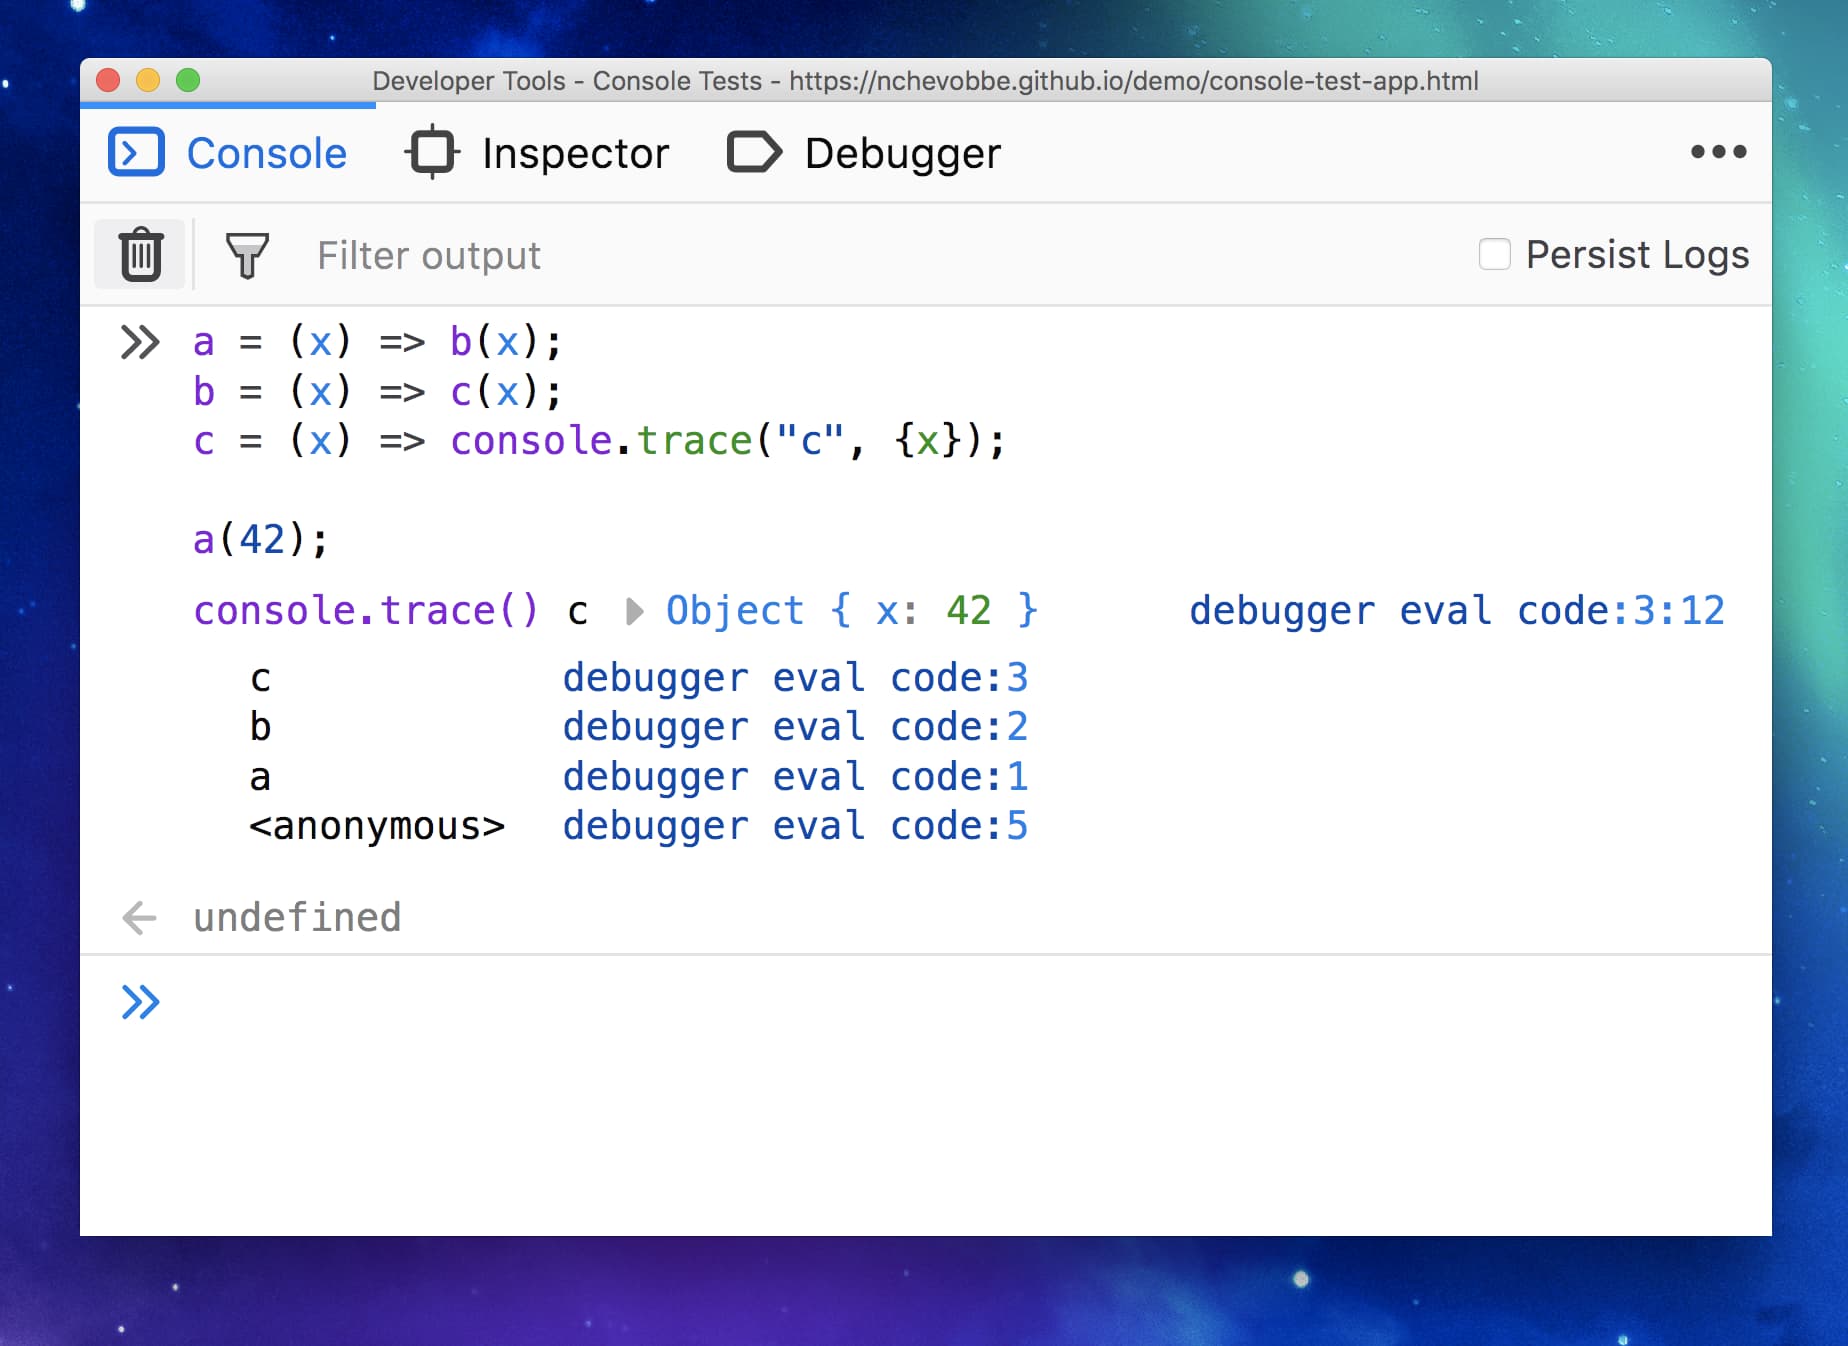This screenshot has height=1346, width=1848.
Task: Select the Object { x: 42 } preview
Action: pyautogui.click(x=852, y=610)
